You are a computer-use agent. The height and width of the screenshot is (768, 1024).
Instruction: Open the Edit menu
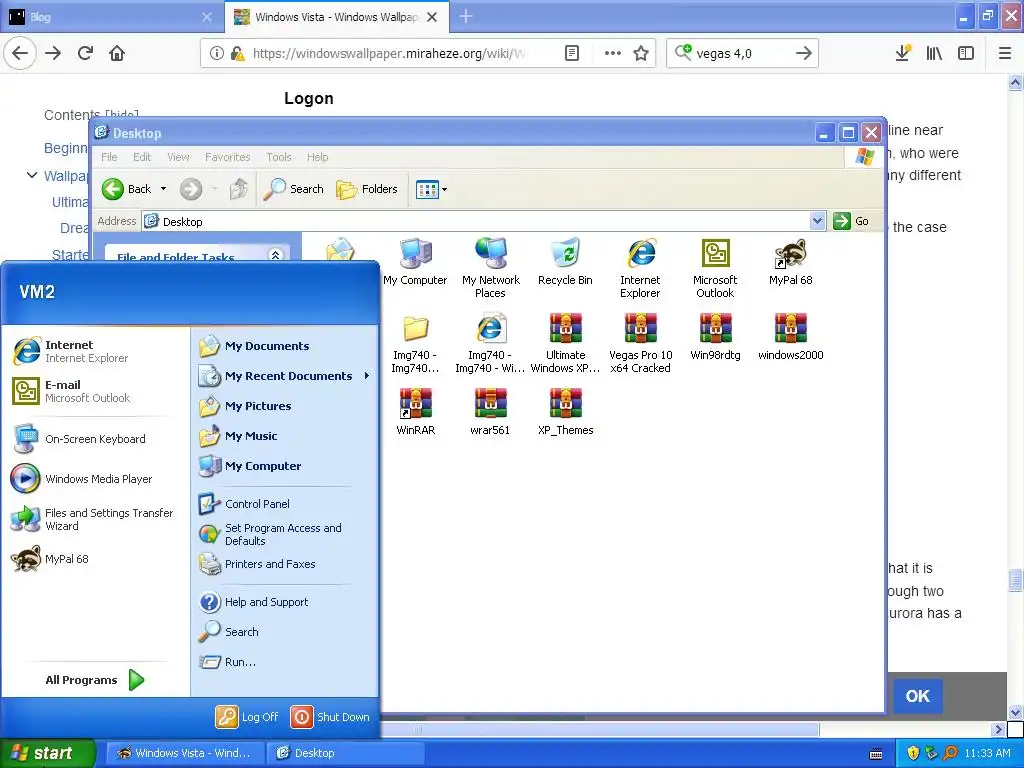pyautogui.click(x=142, y=157)
